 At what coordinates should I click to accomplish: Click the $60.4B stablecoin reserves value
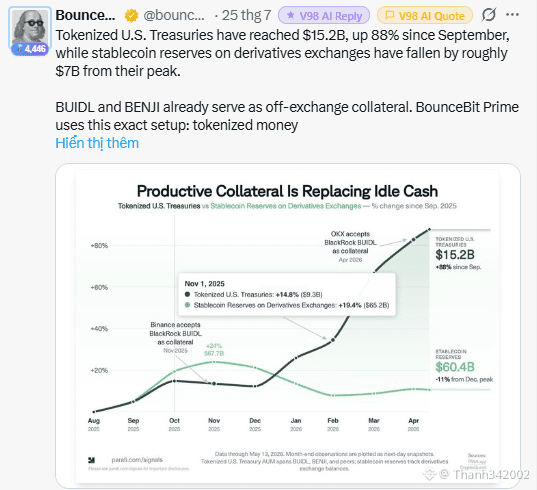455,367
